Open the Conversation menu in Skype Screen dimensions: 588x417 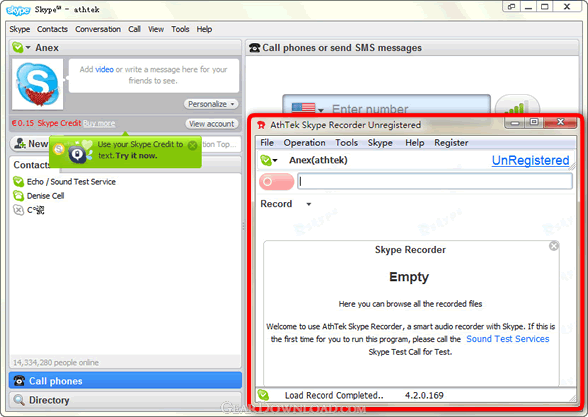point(98,29)
